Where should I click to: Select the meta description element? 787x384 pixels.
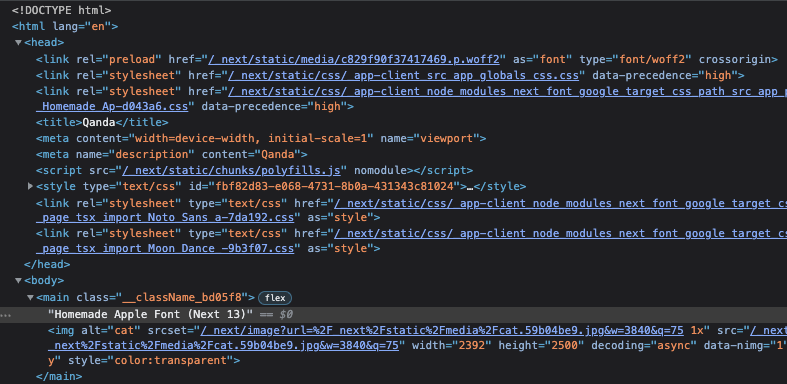tap(172, 154)
